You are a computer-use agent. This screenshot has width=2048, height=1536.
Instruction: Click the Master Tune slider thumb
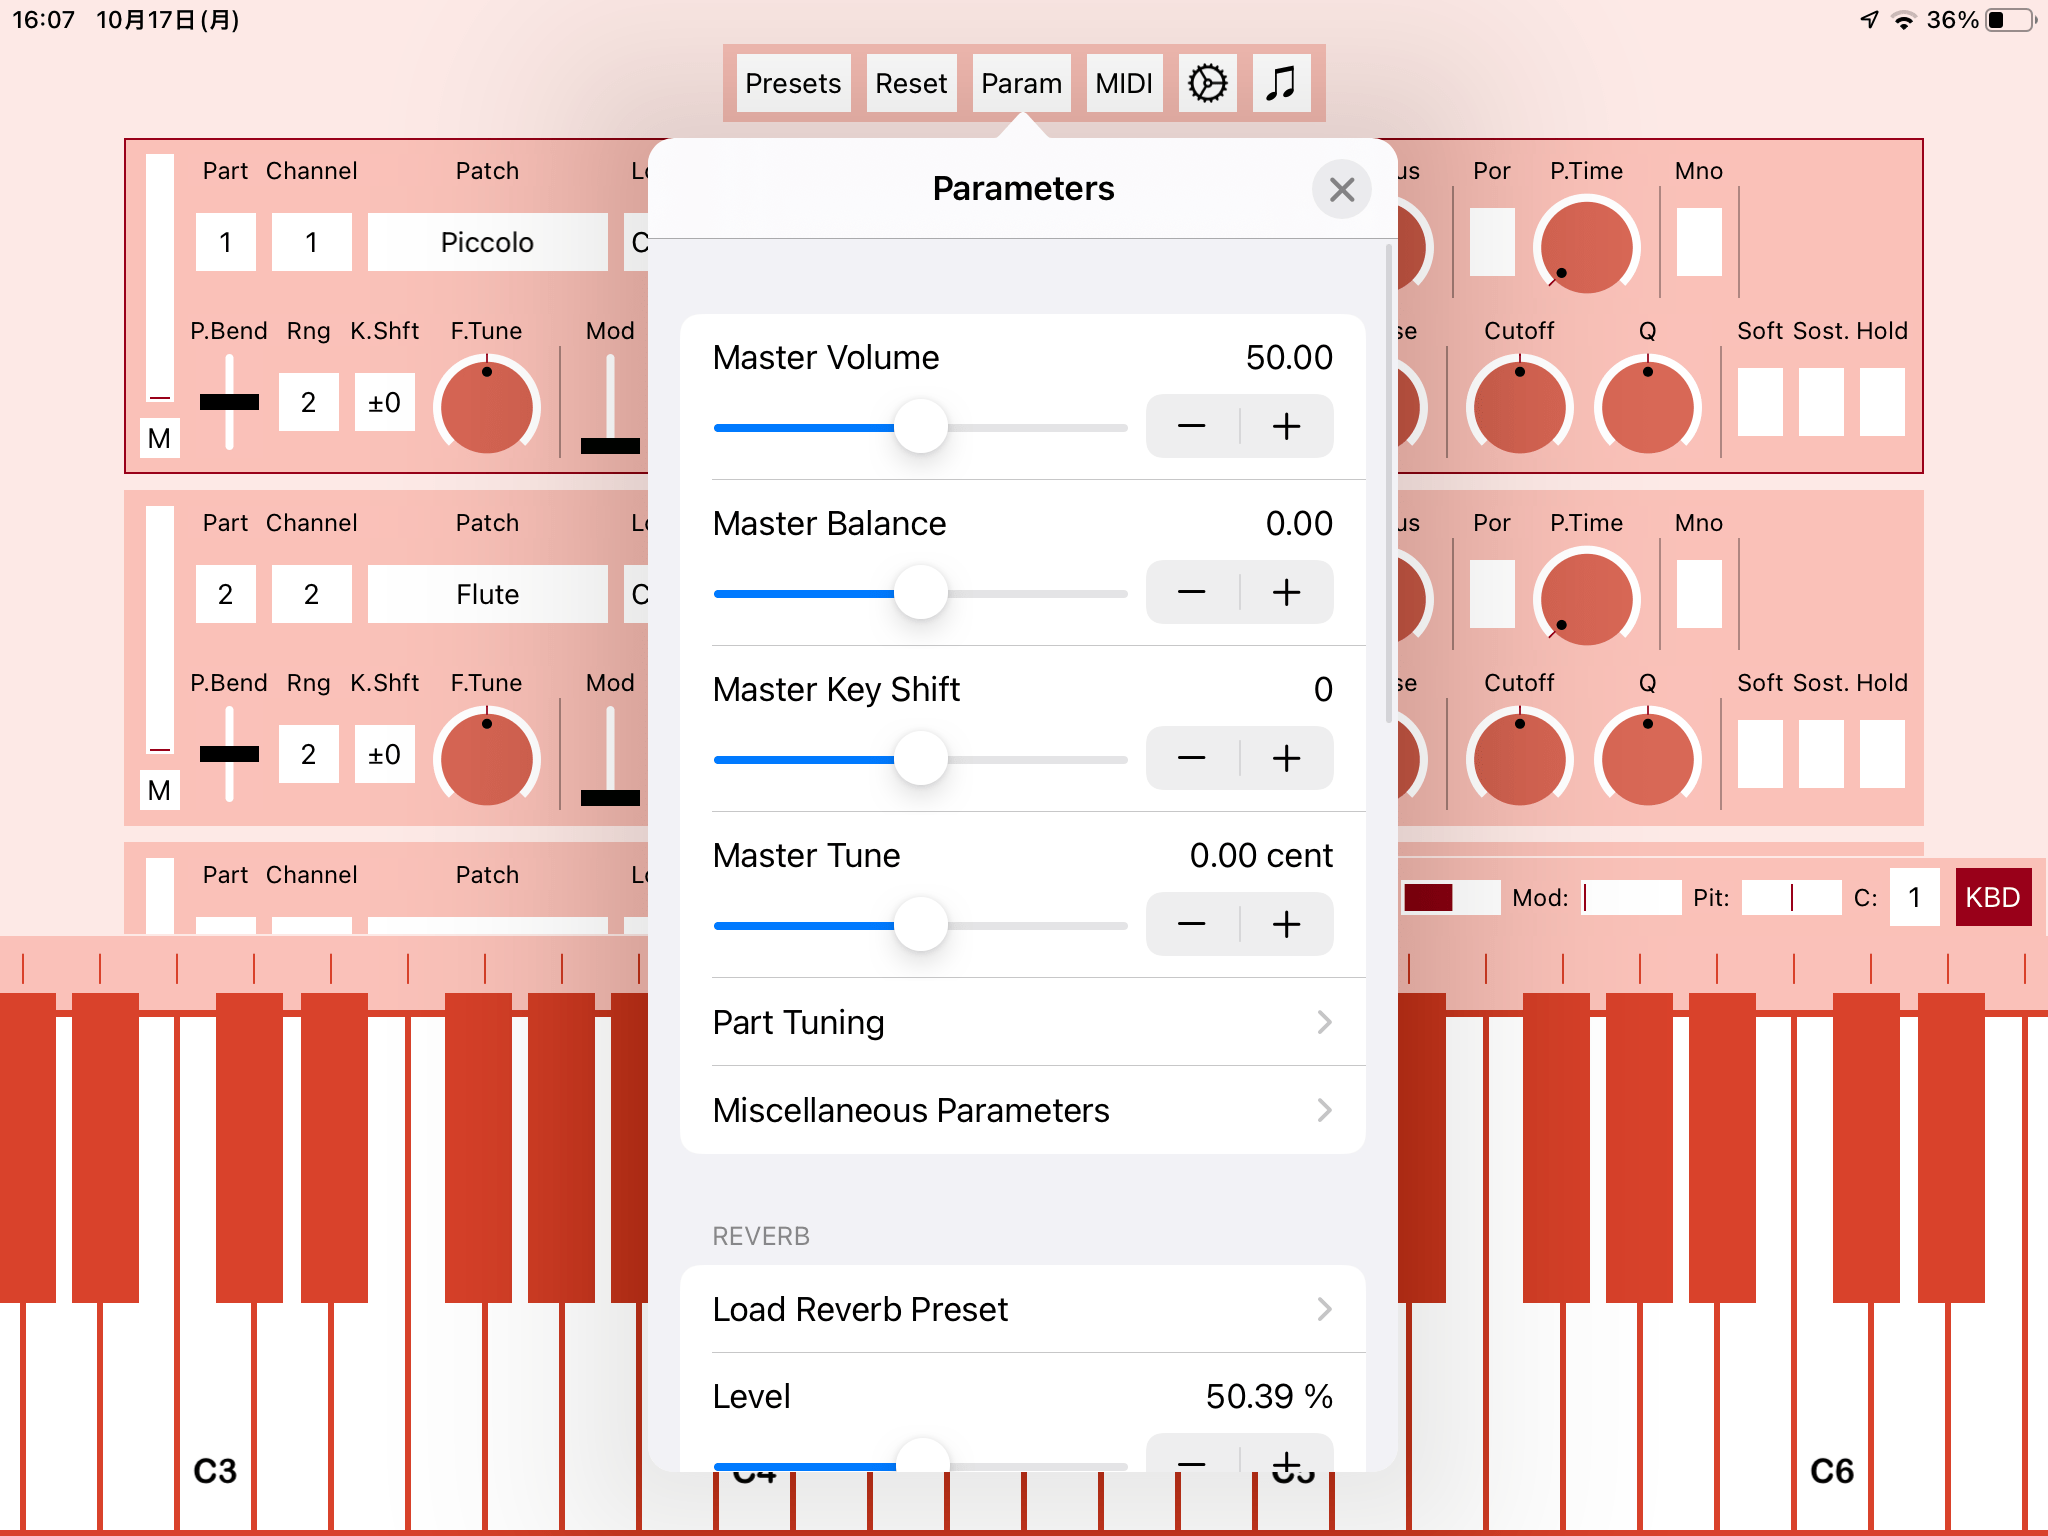point(920,924)
